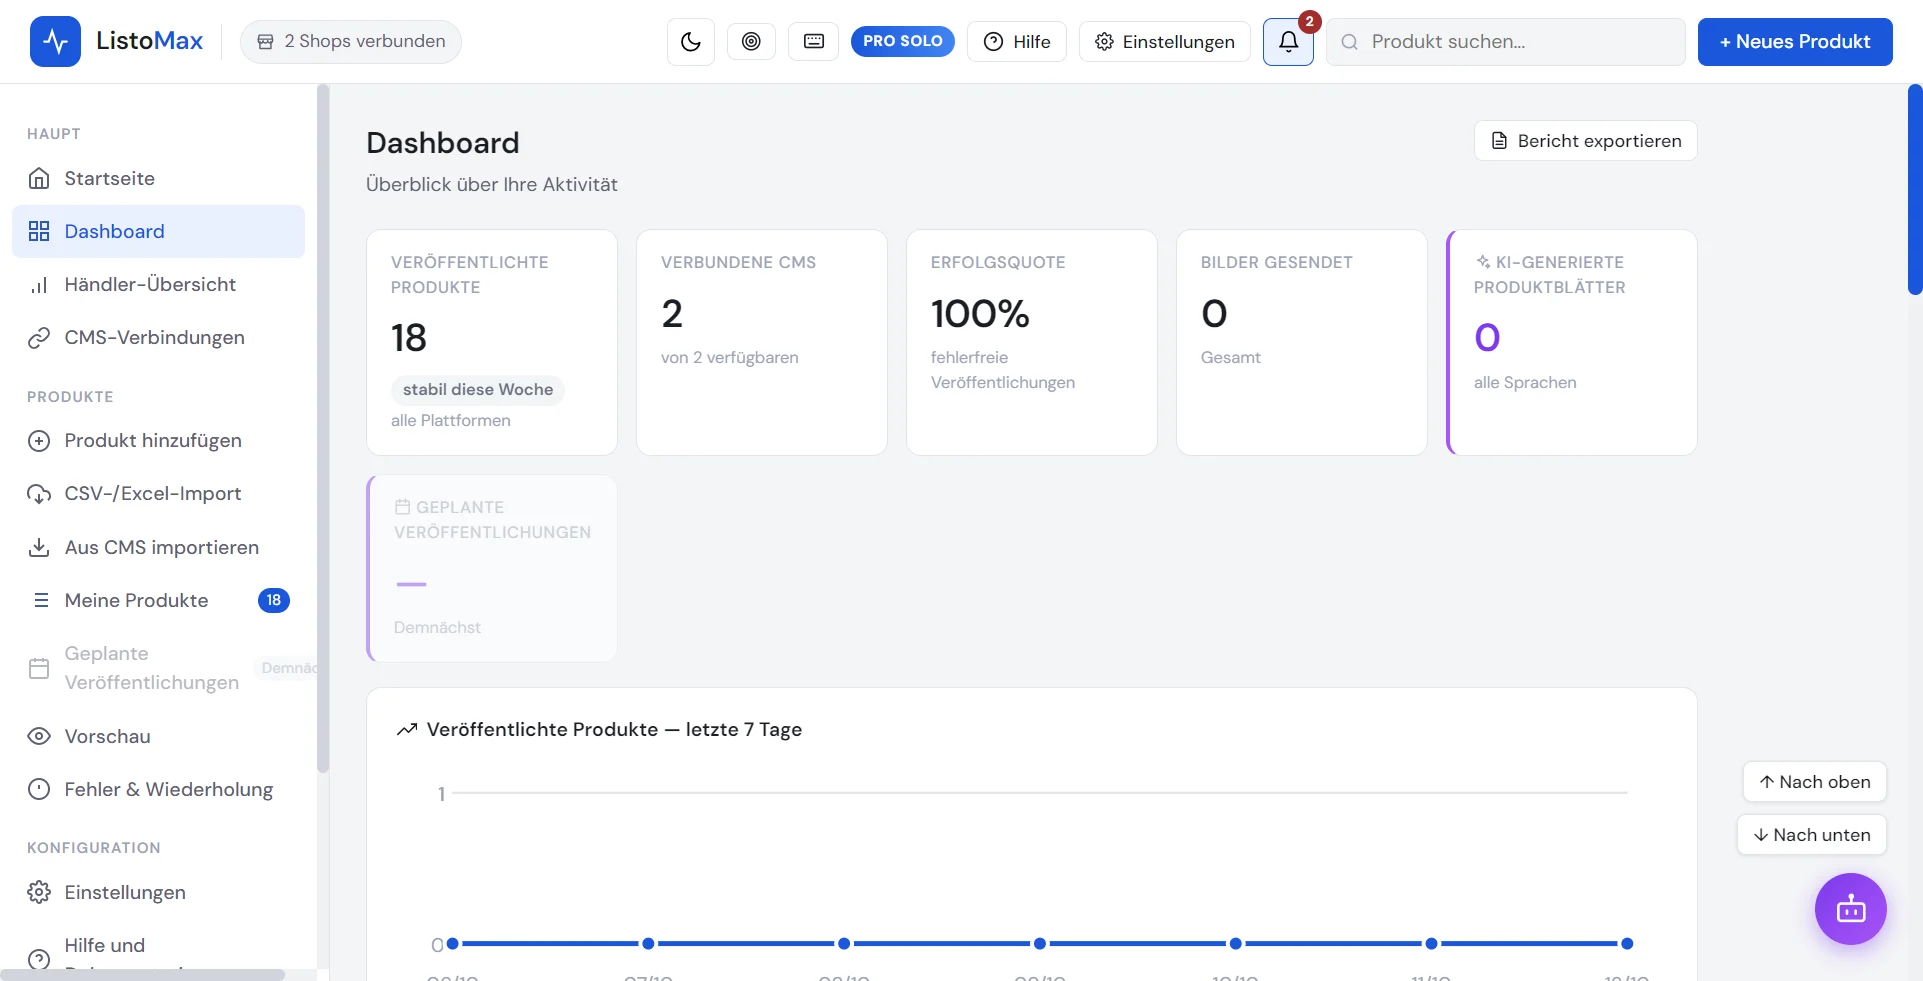Click trend icon beside Veröffentlichte Produkte chart title

407,730
